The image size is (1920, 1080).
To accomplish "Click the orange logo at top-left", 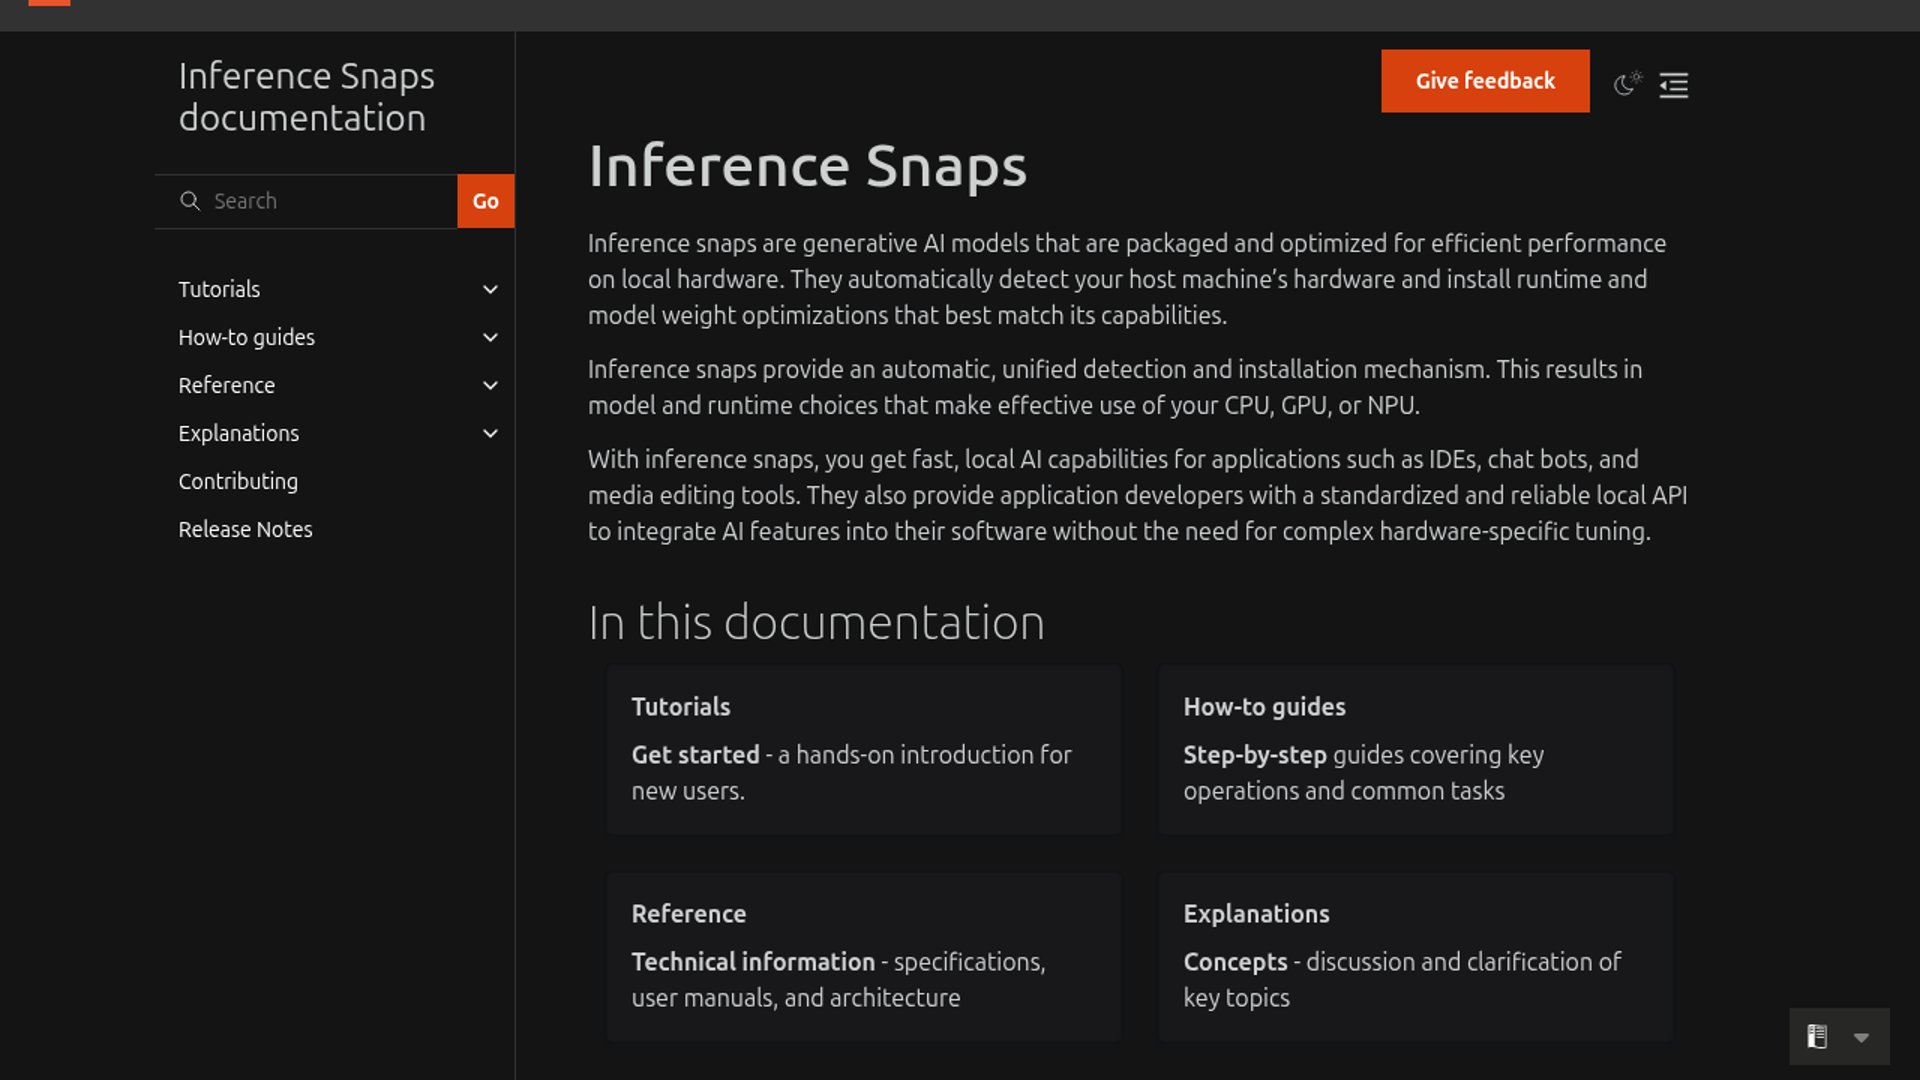I will (49, 3).
